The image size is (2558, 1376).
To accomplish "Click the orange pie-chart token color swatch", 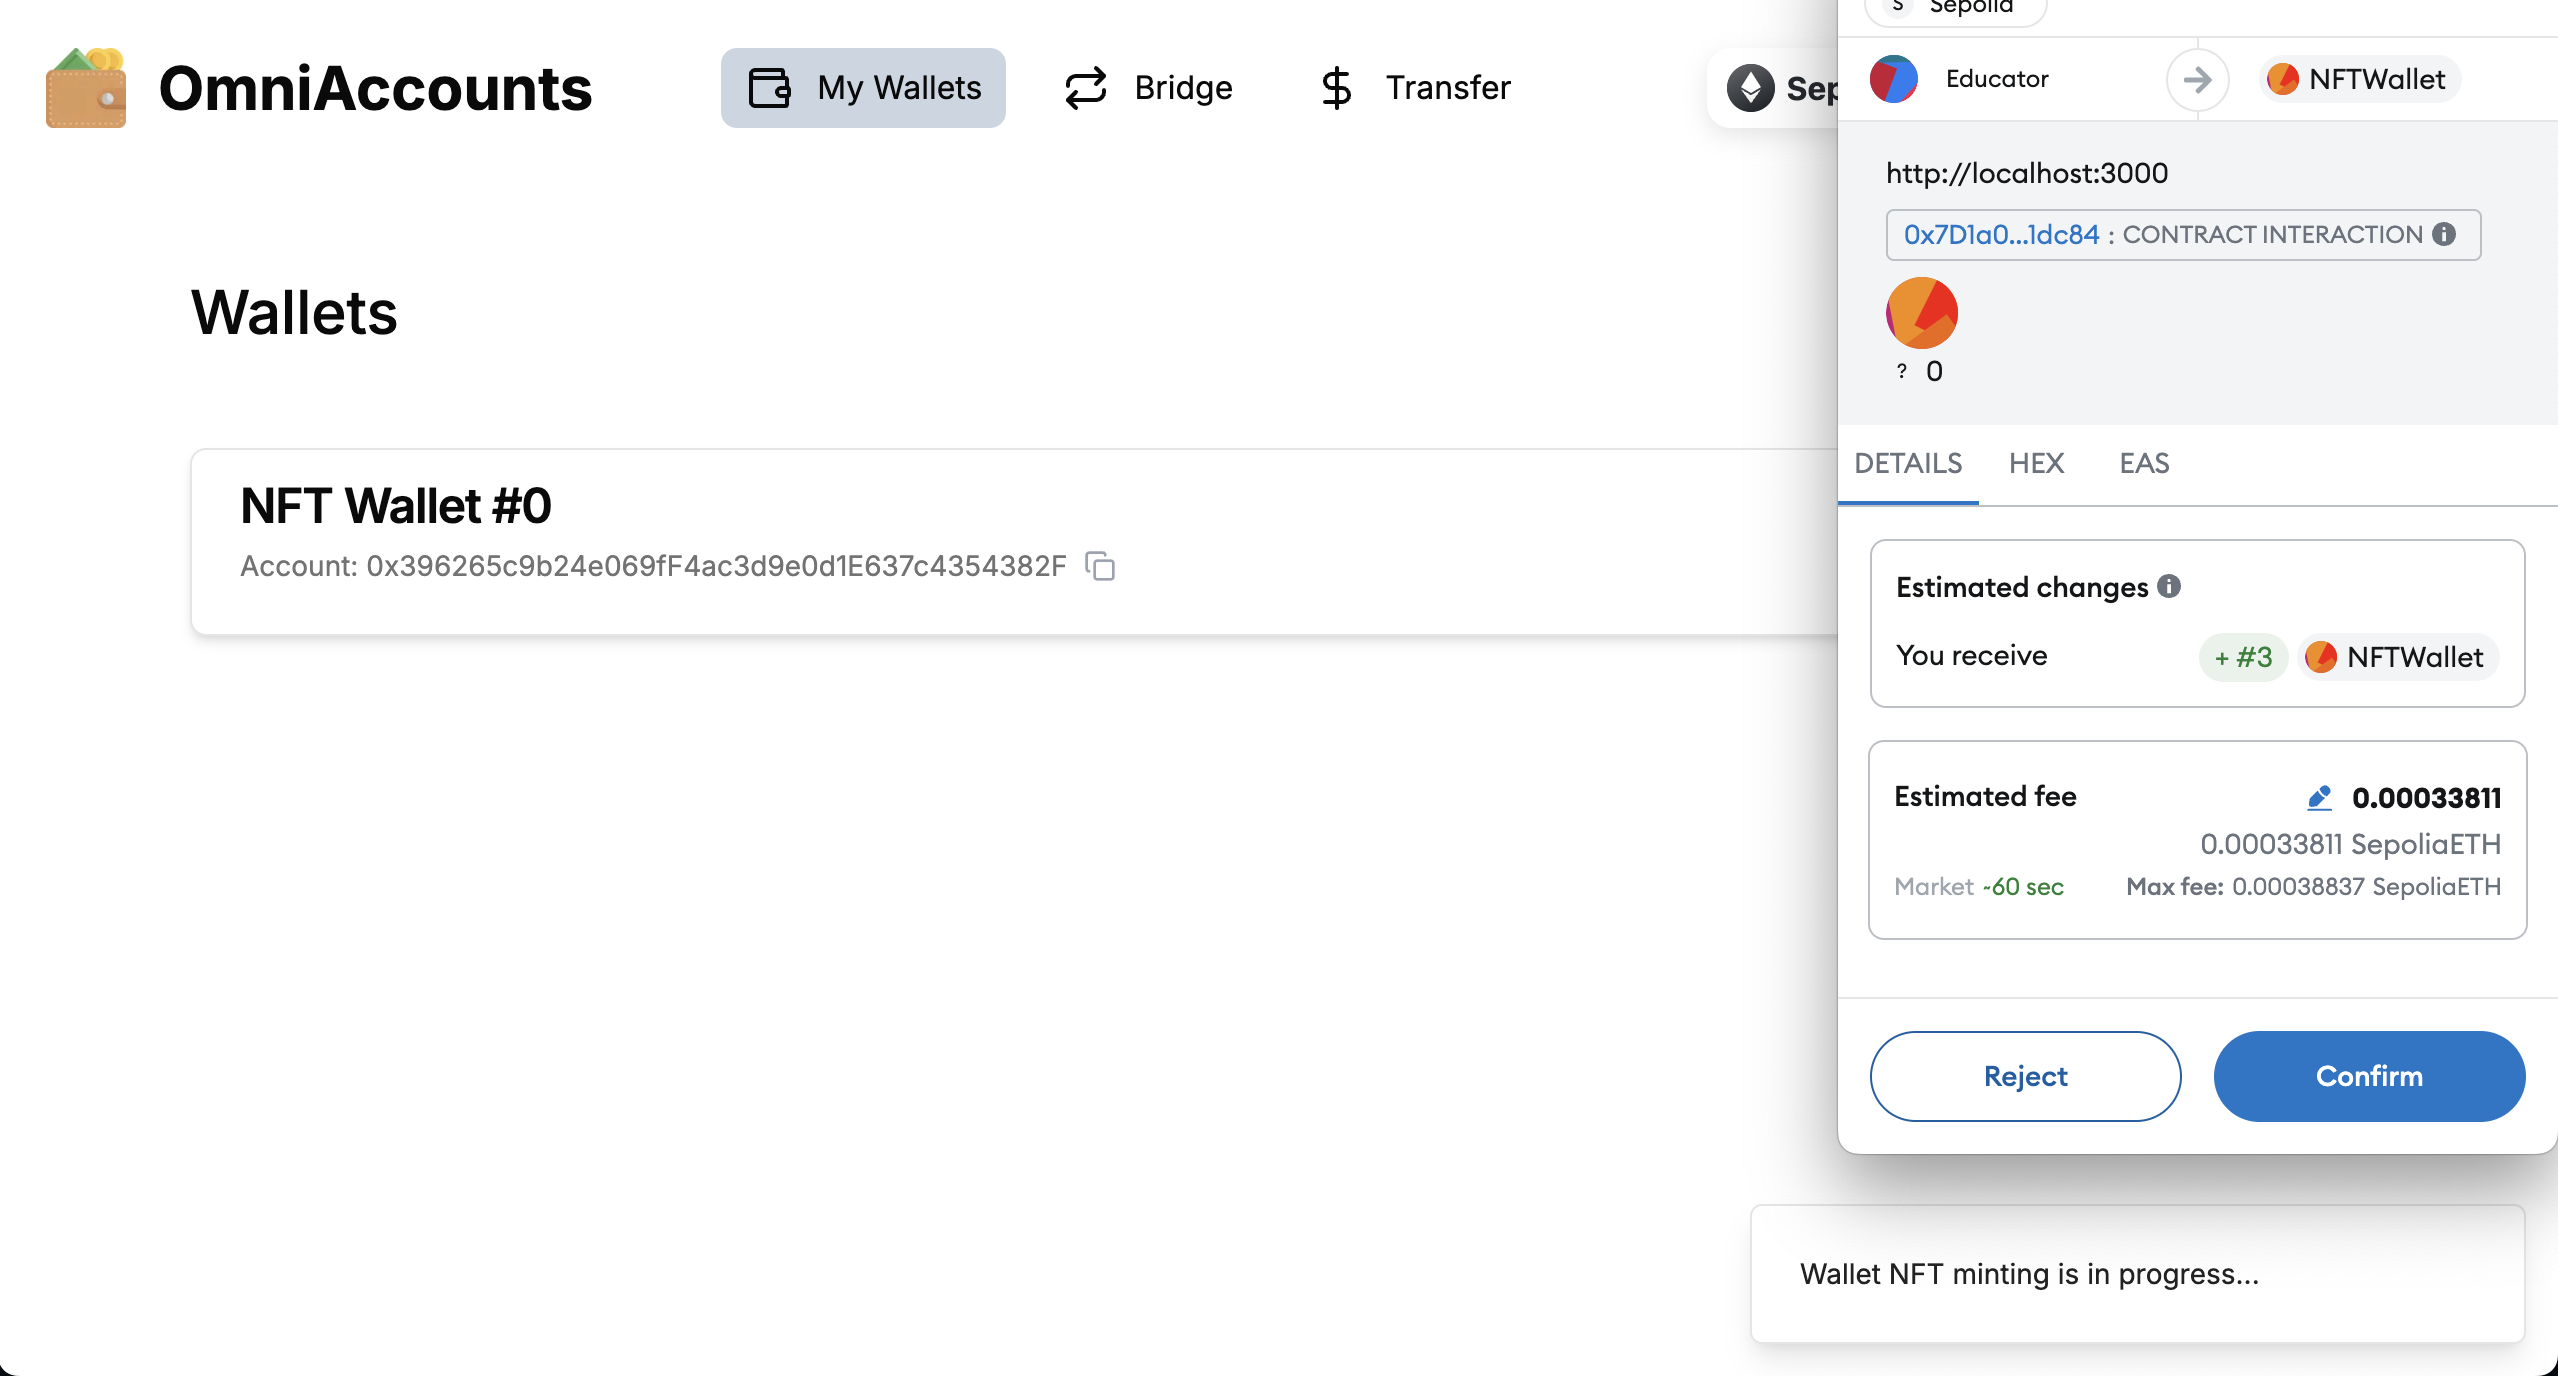I will point(1923,313).
